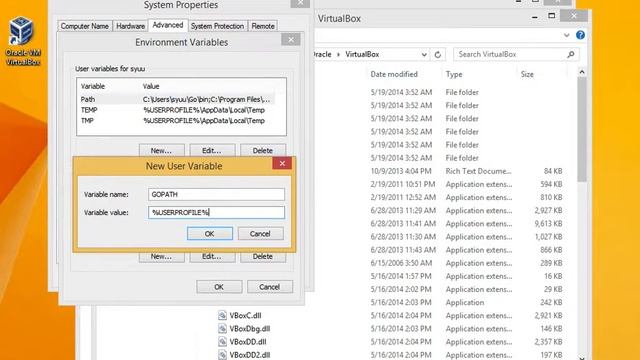Select the VBoxC.dll file icon

[222, 316]
